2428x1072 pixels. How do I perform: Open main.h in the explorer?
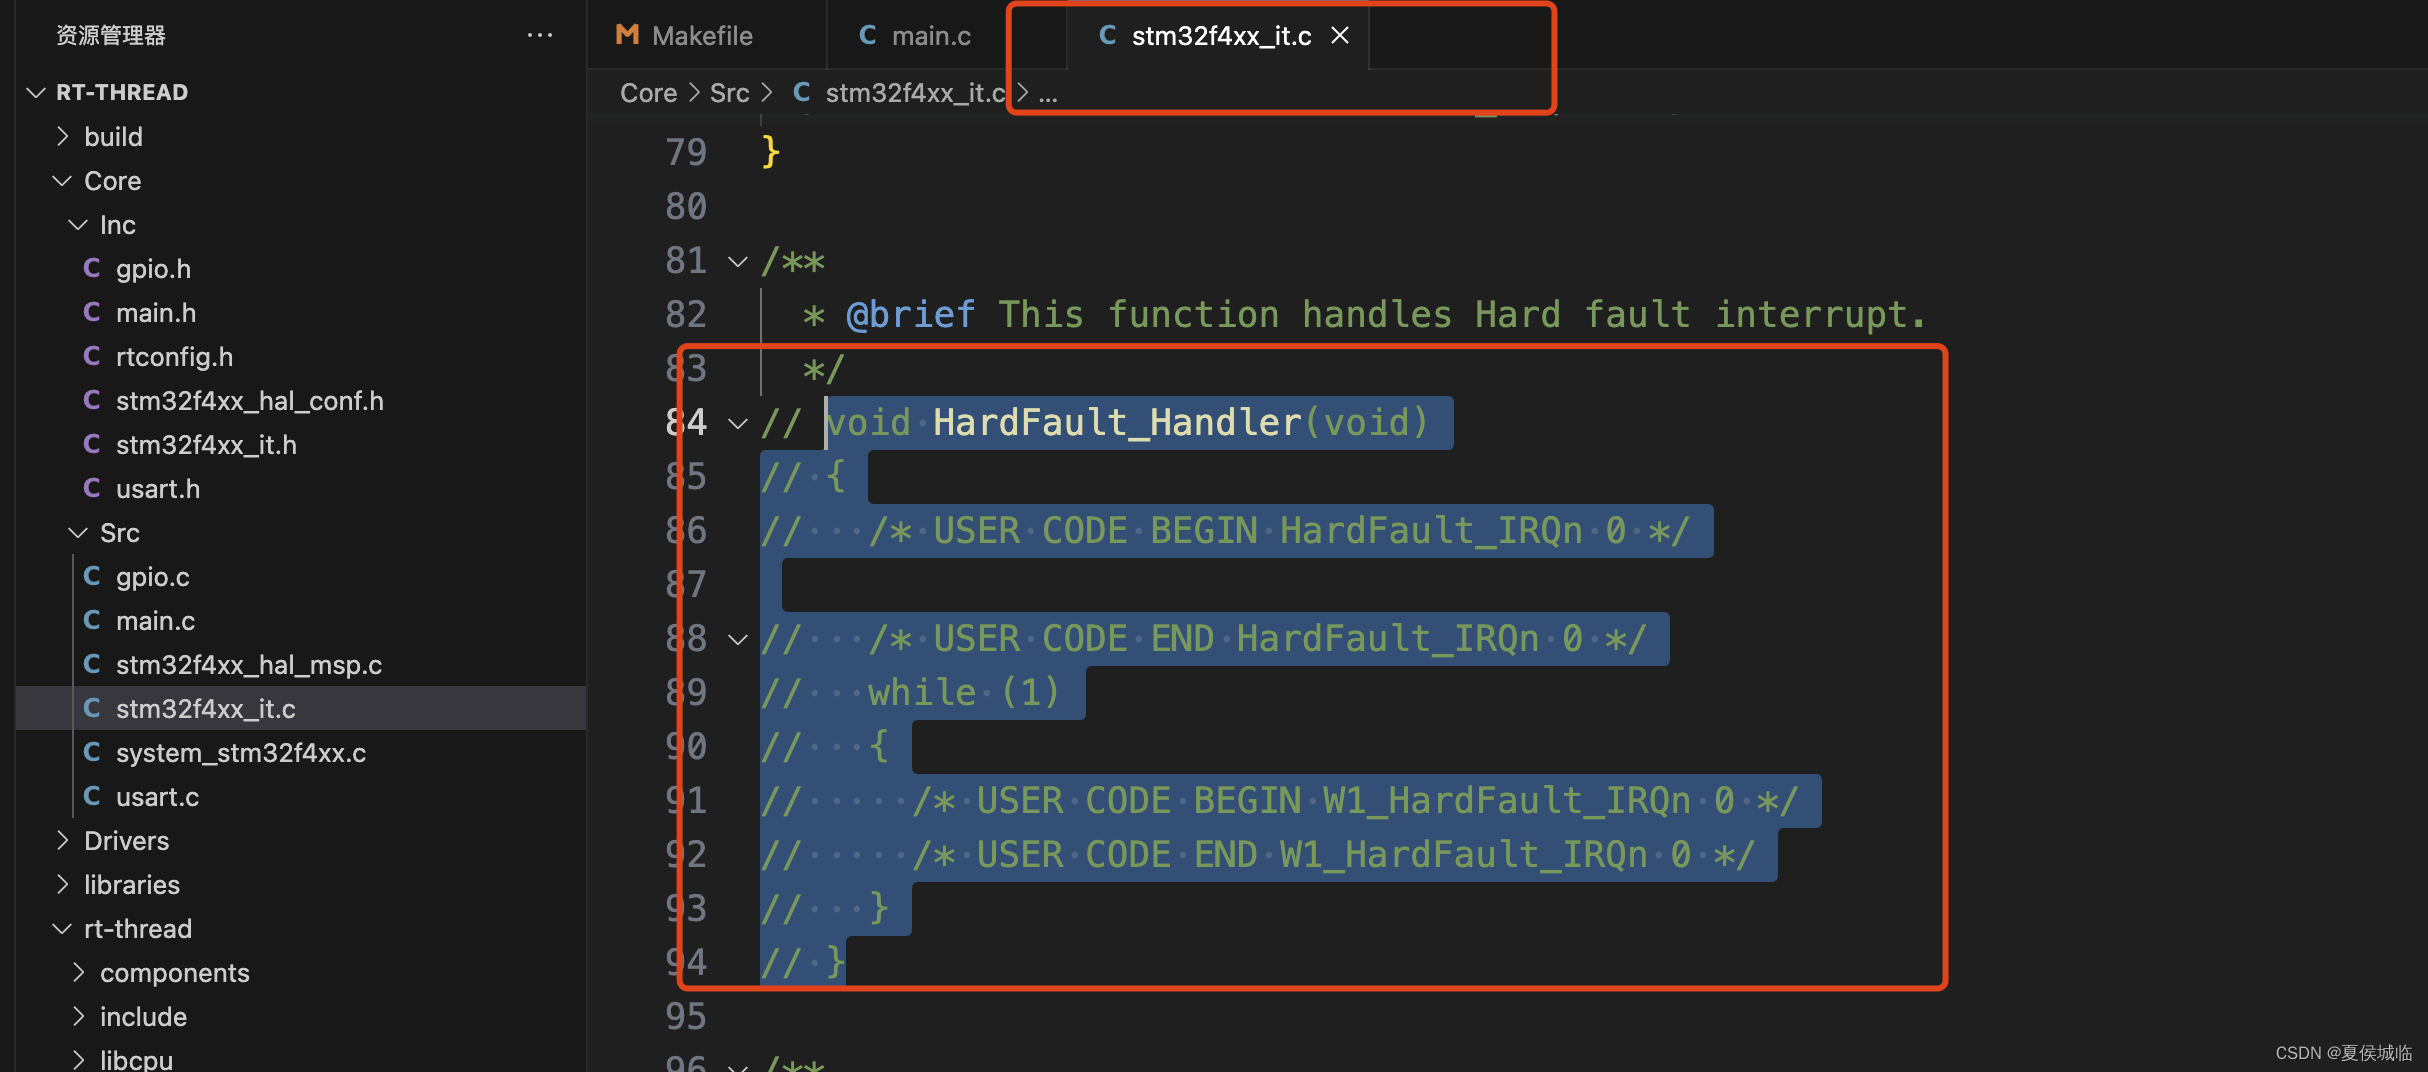[x=301, y=312]
